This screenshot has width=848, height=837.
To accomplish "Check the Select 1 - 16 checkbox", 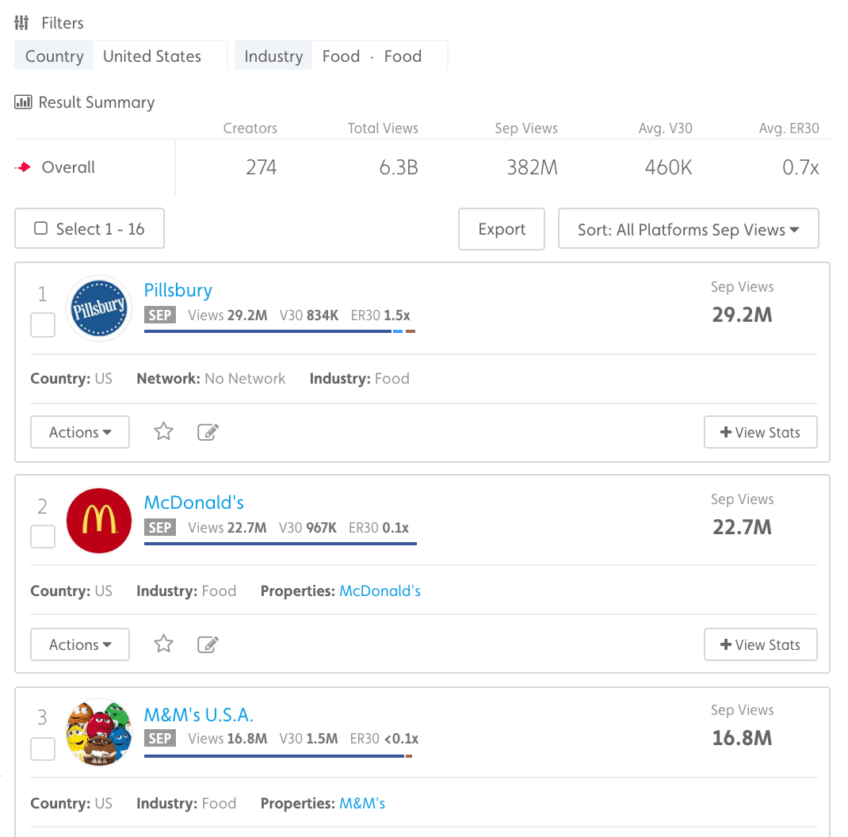I will 40,228.
